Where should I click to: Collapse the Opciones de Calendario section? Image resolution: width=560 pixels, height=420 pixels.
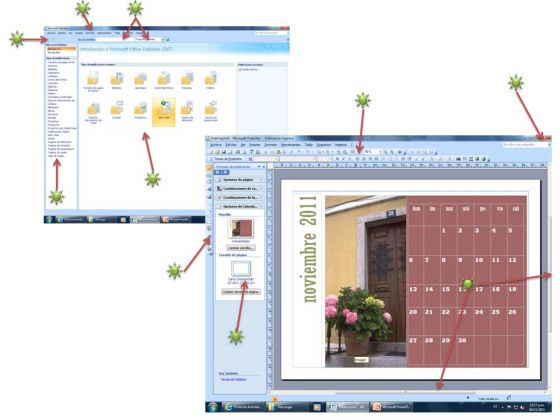click(x=240, y=206)
